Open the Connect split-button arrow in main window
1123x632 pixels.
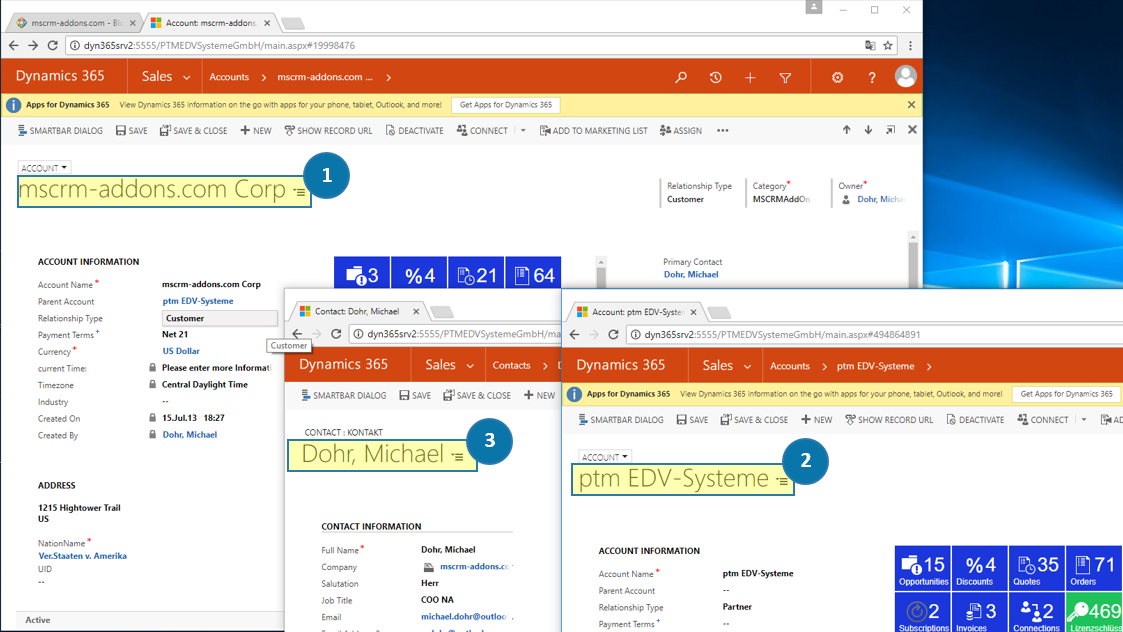(x=523, y=130)
